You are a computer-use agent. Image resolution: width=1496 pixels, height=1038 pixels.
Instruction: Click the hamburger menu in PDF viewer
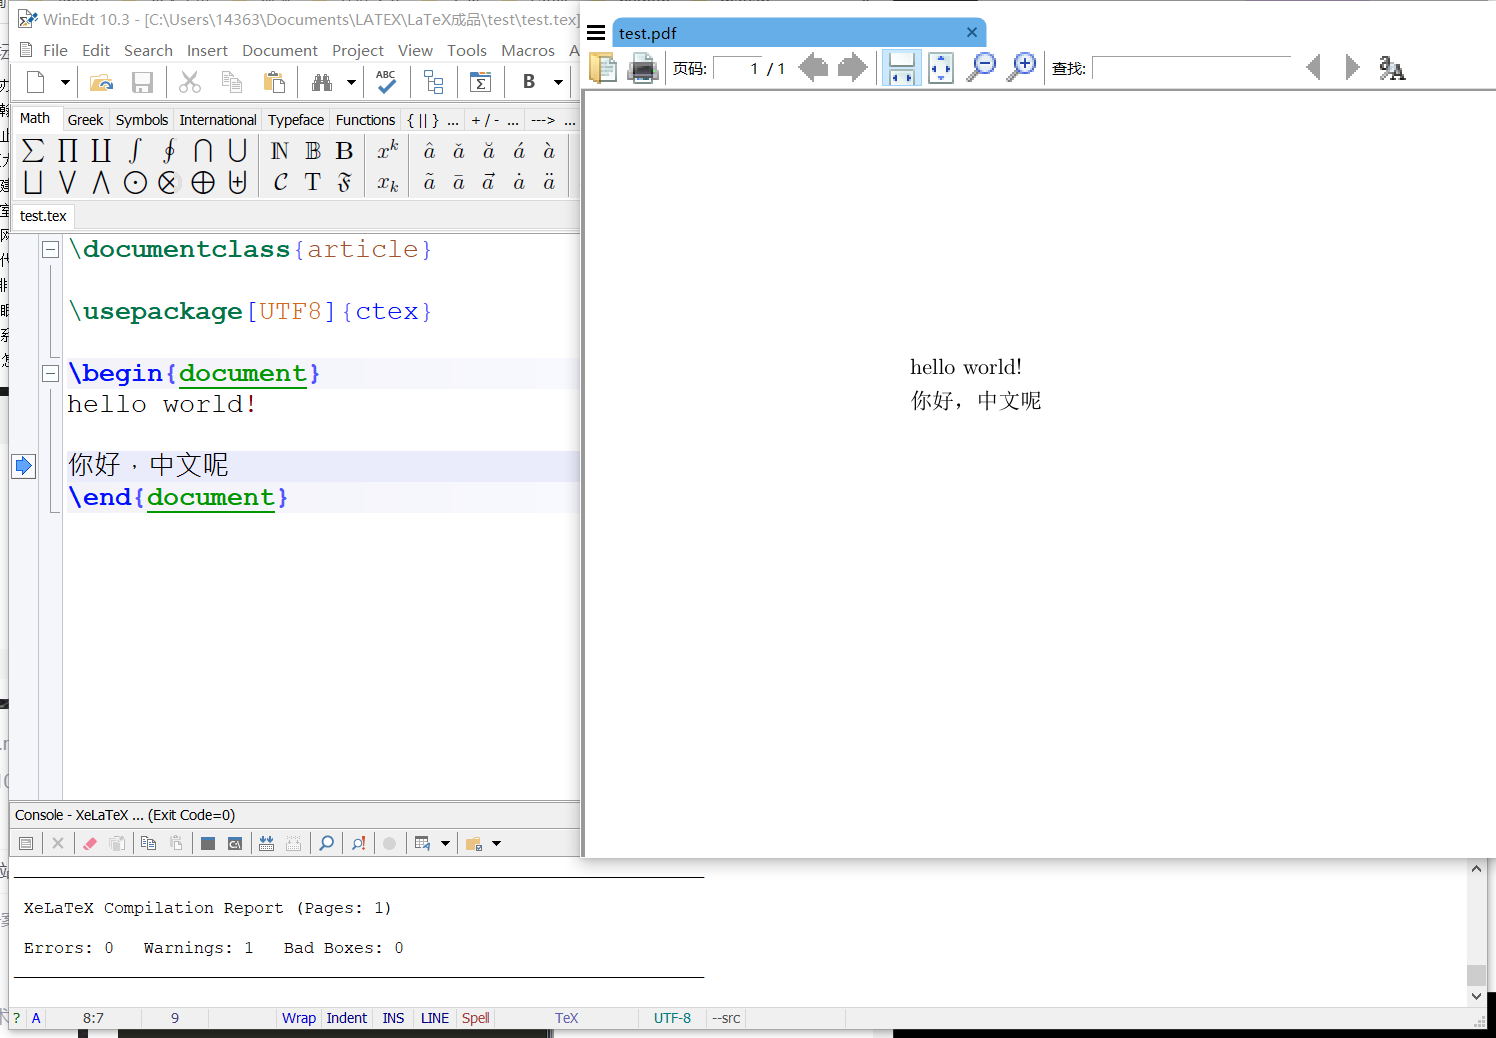pyautogui.click(x=596, y=33)
